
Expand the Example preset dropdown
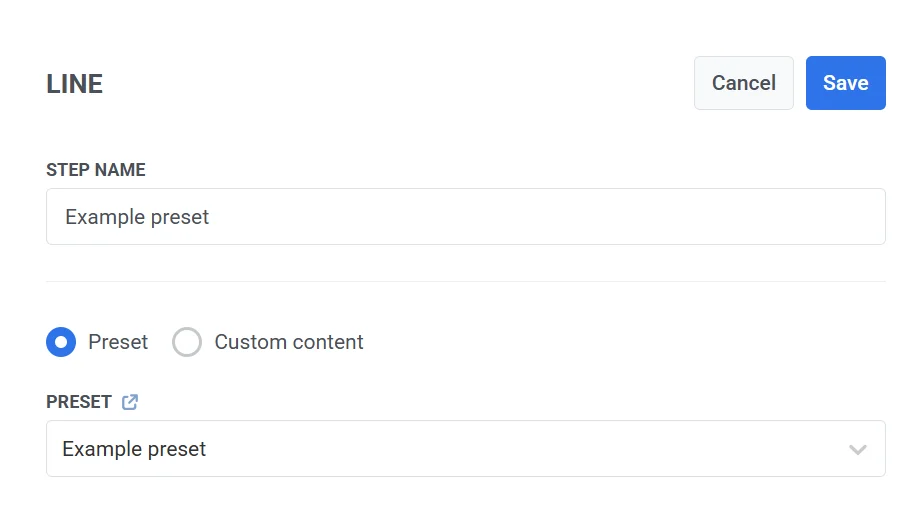pos(465,449)
